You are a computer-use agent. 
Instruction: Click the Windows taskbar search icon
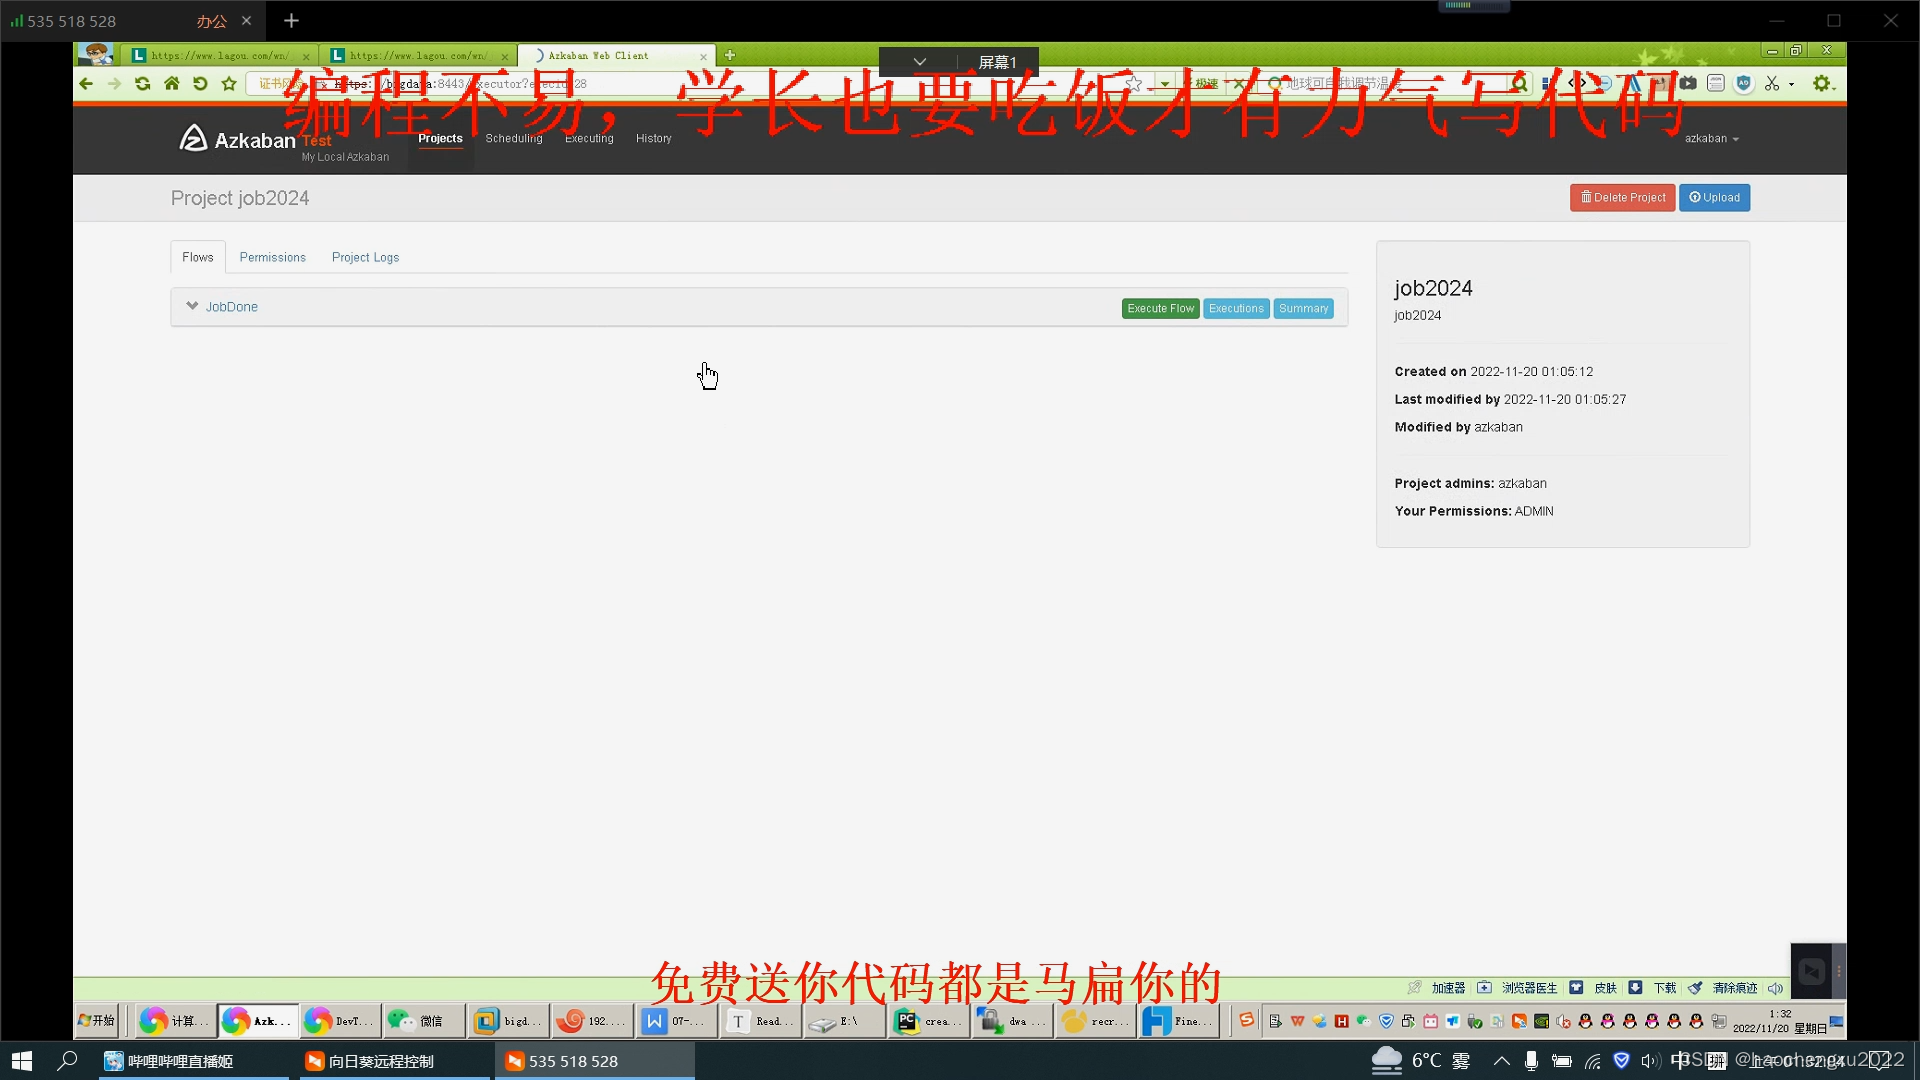67,1061
